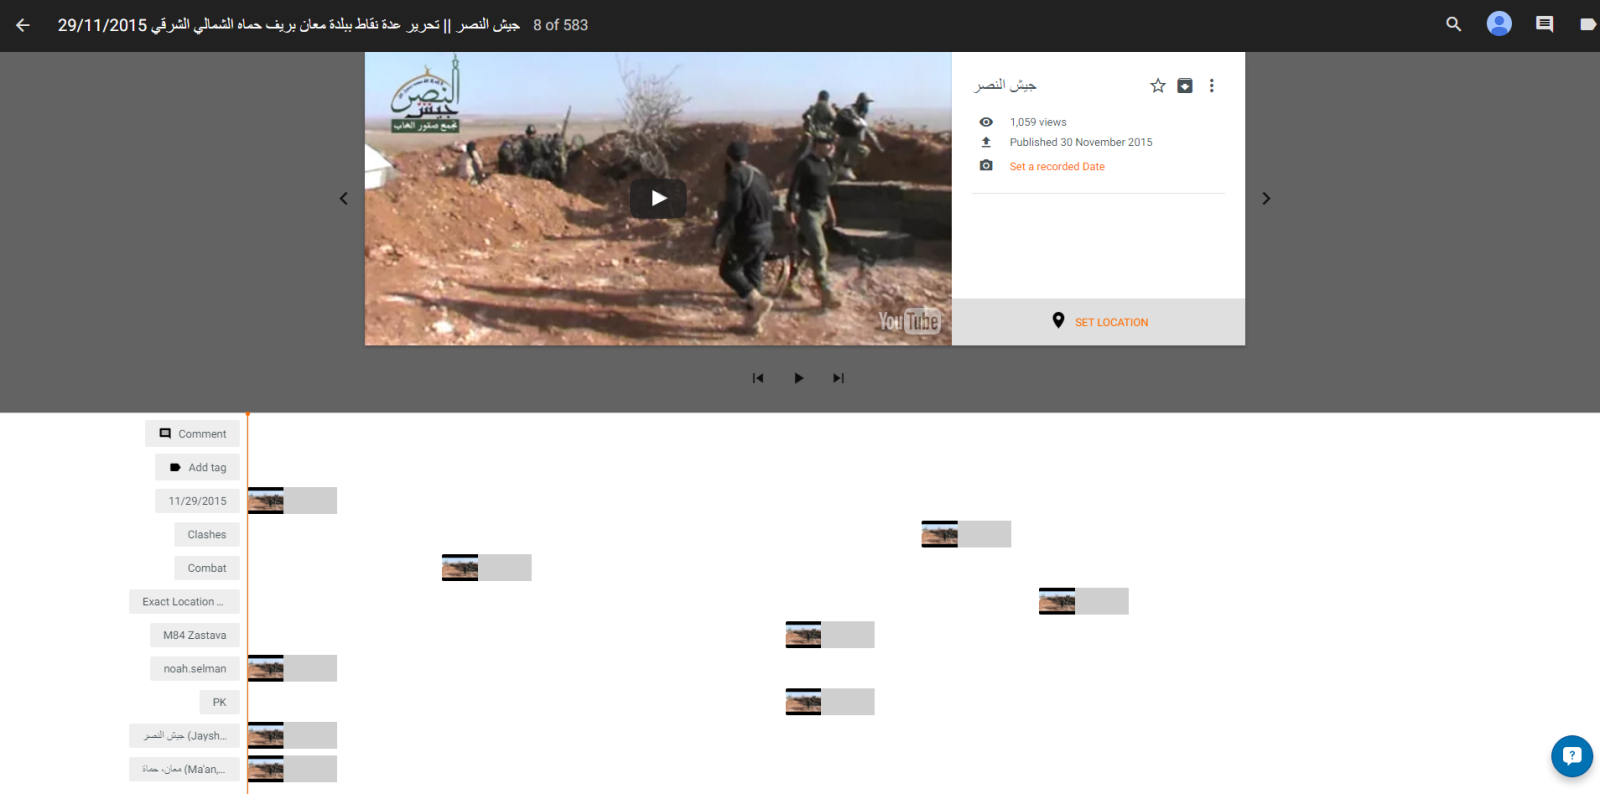Go to next video with right chevron
Image resolution: width=1600 pixels, height=794 pixels.
point(1266,199)
